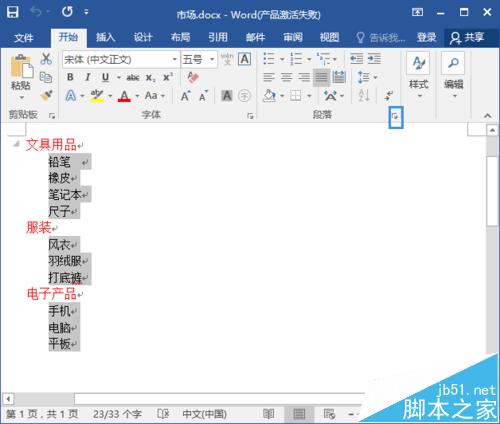Click the Copy icon in clipboard group
The width and height of the screenshot is (500, 424).
coord(46,77)
